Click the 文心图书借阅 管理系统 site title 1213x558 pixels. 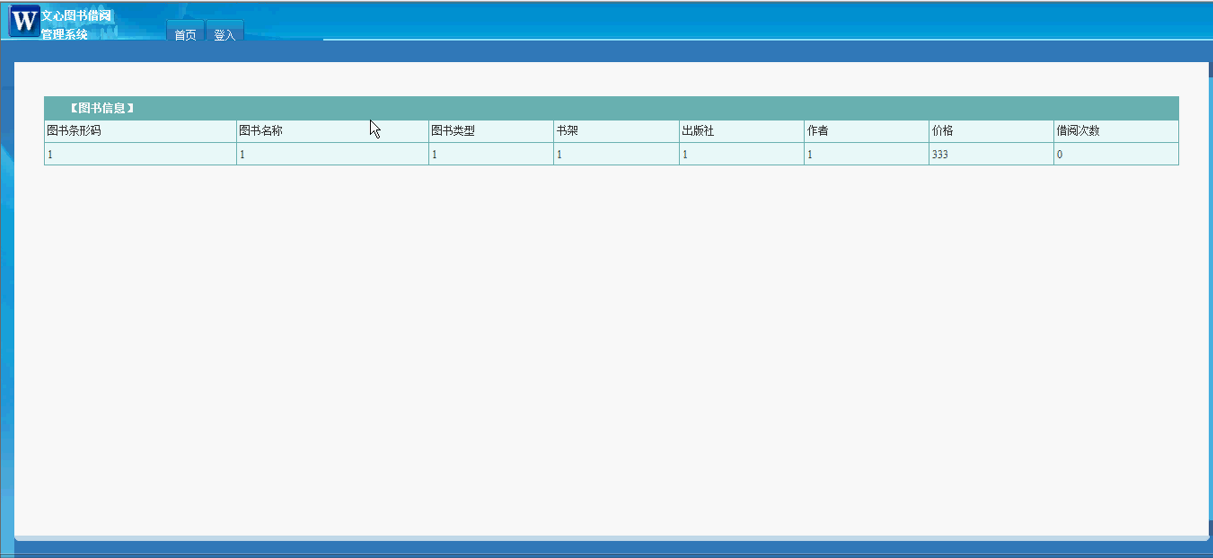(76, 25)
